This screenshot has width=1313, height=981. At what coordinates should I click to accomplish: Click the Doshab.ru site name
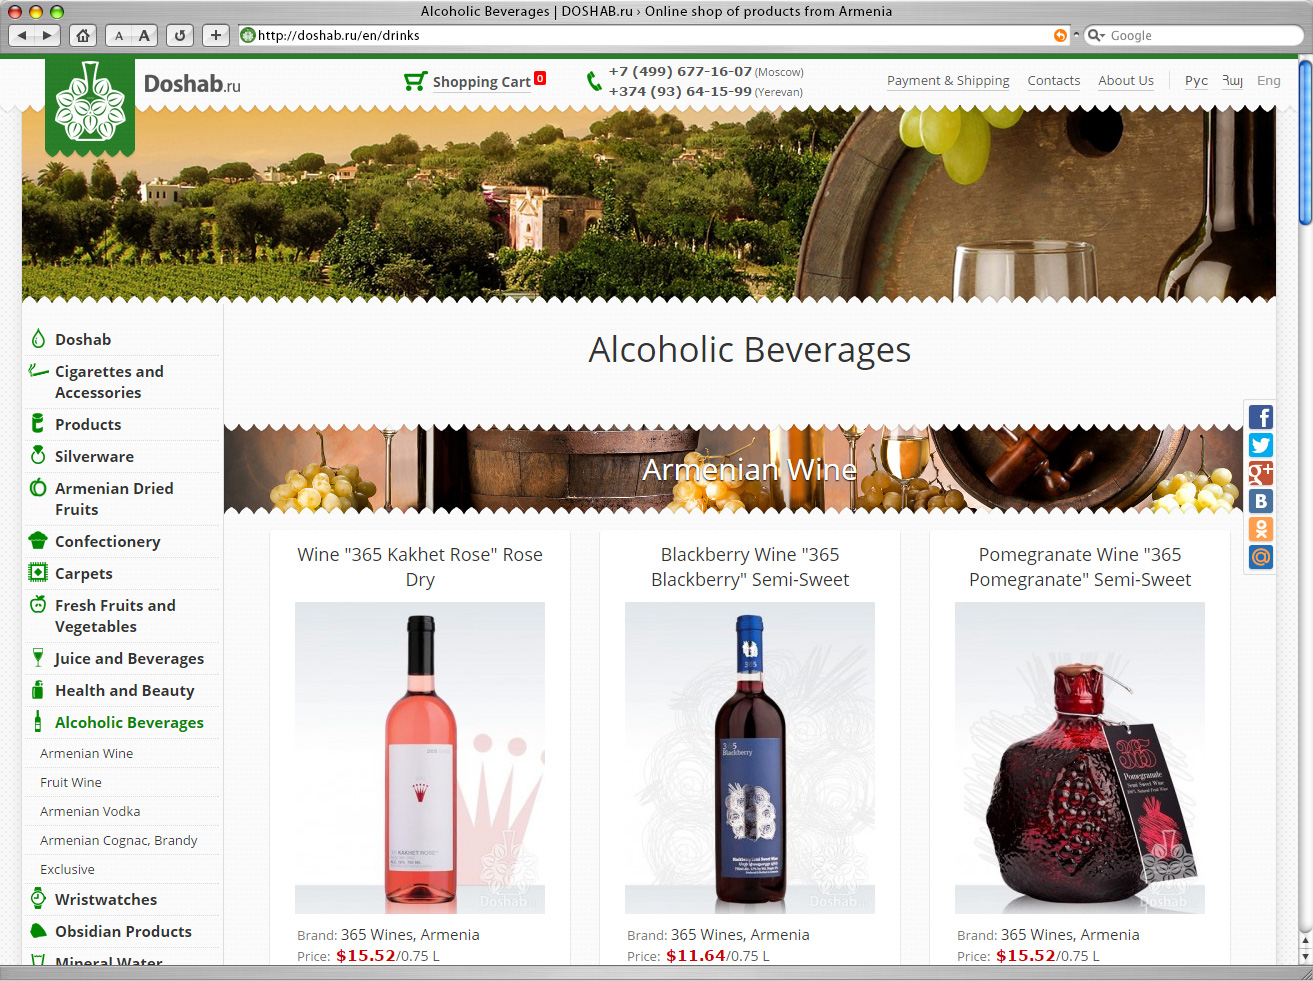[x=192, y=84]
